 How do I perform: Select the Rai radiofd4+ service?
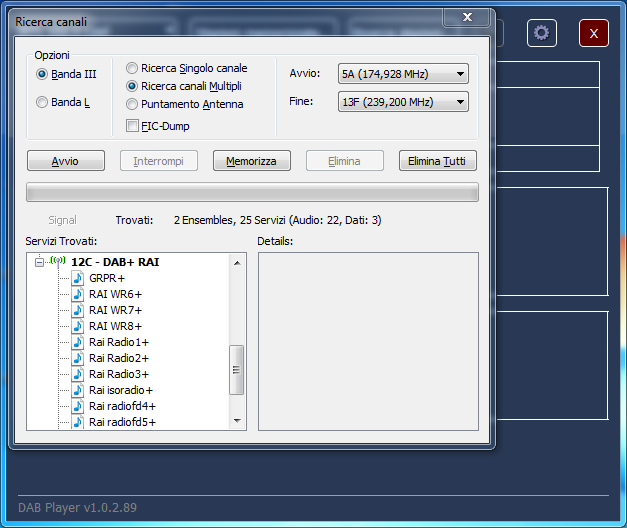[122, 406]
